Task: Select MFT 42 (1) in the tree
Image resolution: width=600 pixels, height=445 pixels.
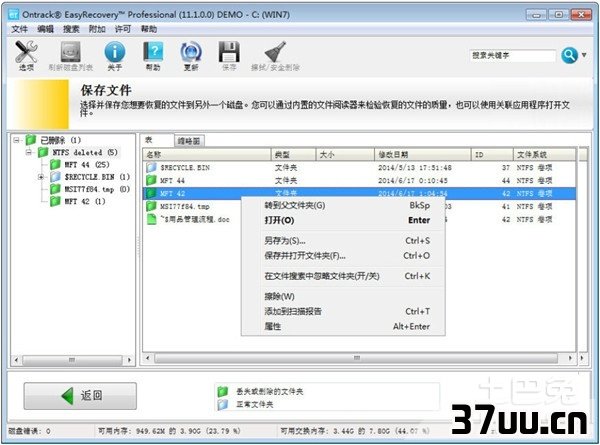Action: (85, 201)
